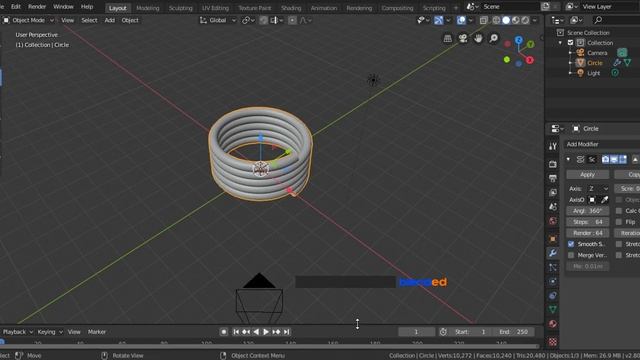Open the Playback dropdown in timeline
640x360 pixels.
click(18, 332)
